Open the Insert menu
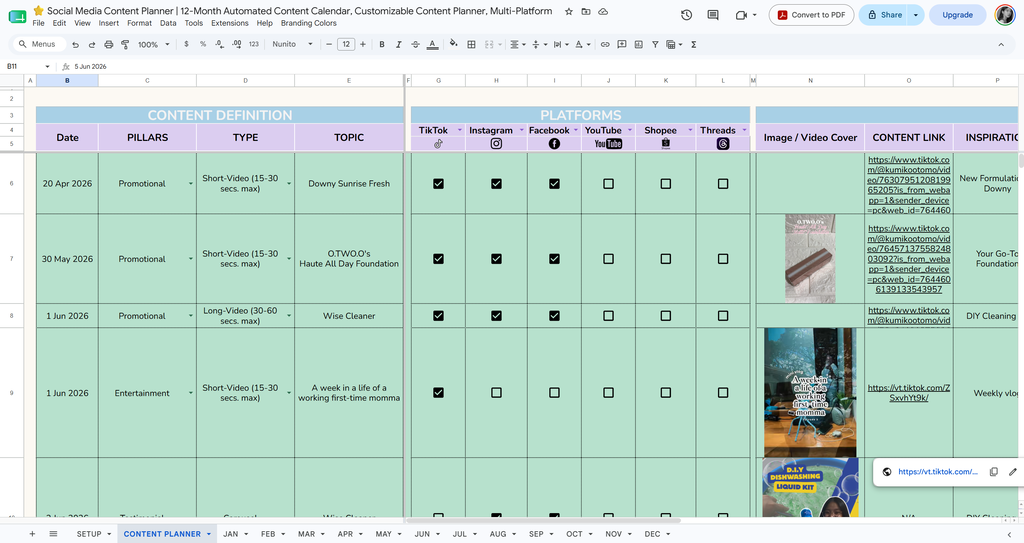The width and height of the screenshot is (1024, 543). [108, 23]
